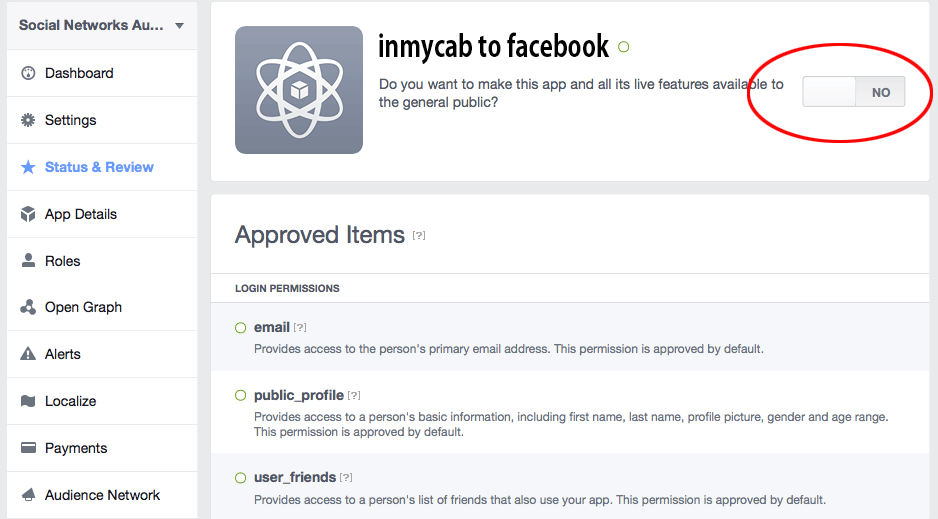Screen dimensions: 938x519
Task: Click the Audience Network megaphone icon
Action: (28, 495)
